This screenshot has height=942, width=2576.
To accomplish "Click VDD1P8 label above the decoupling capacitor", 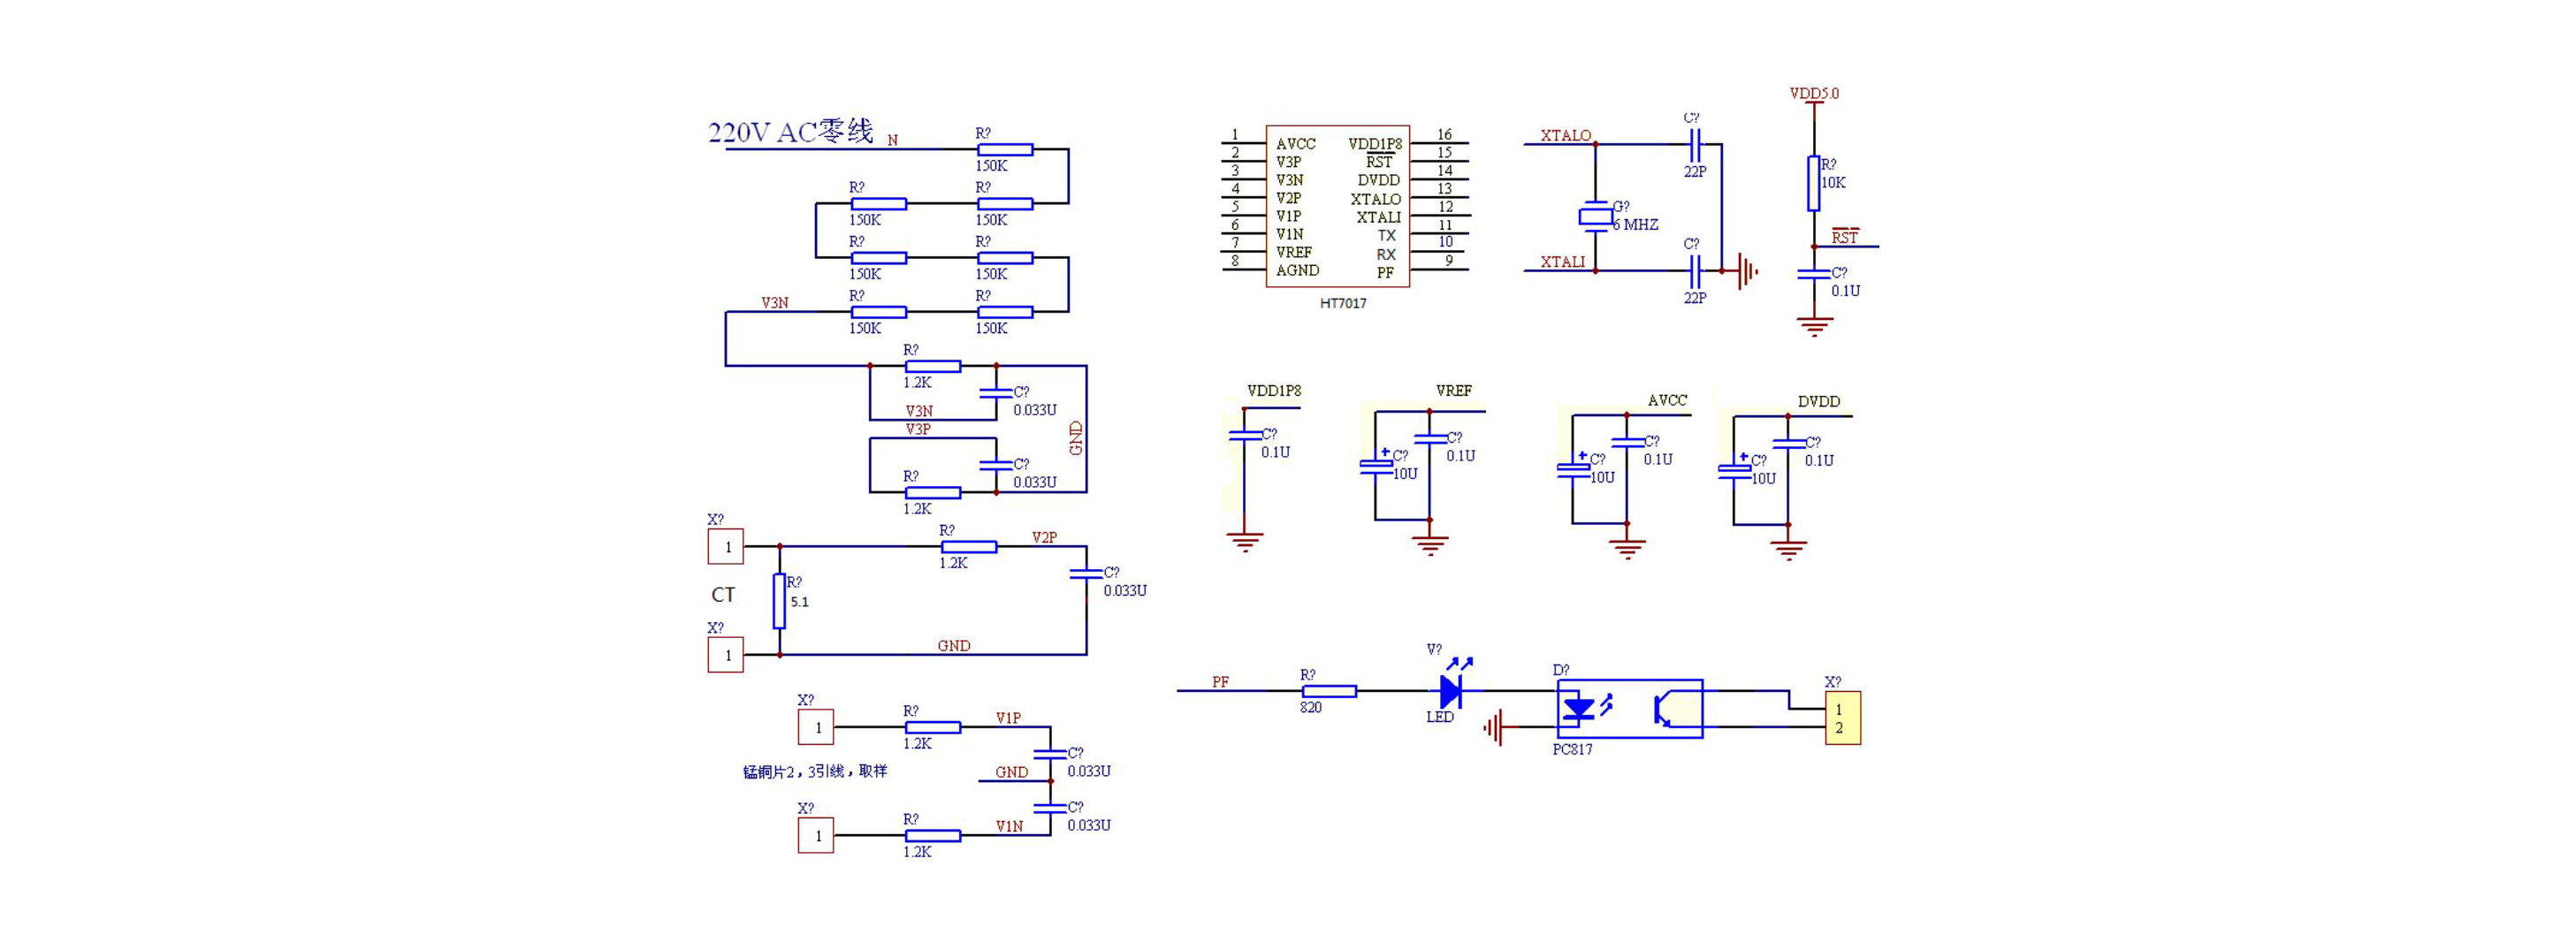I will pos(1274,391).
